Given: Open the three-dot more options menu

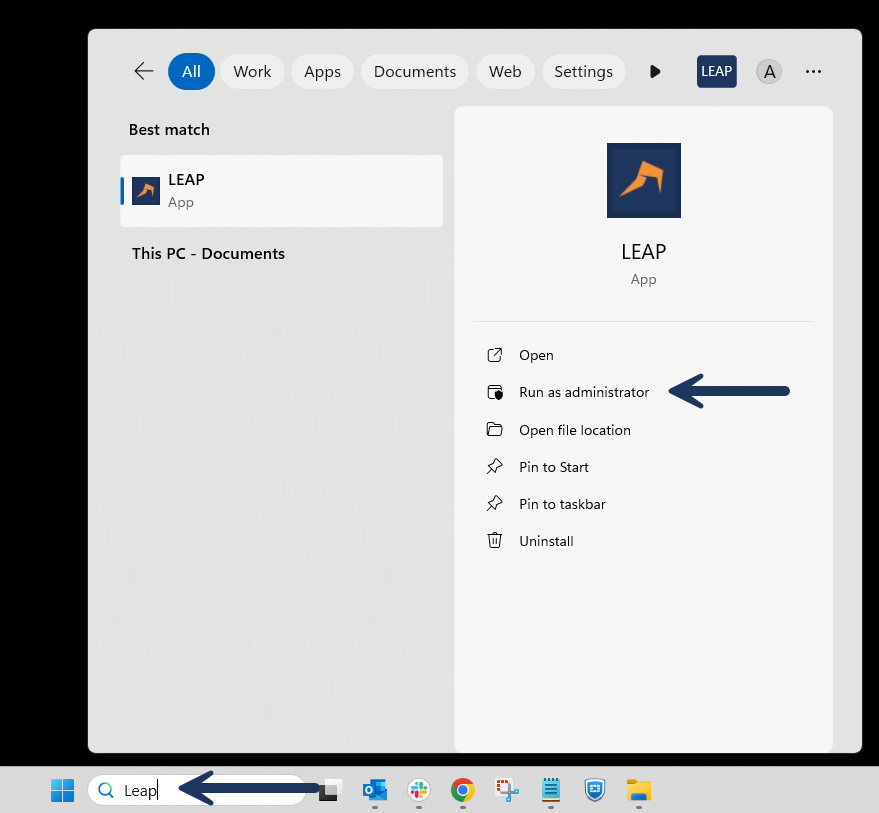Looking at the screenshot, I should [x=813, y=72].
